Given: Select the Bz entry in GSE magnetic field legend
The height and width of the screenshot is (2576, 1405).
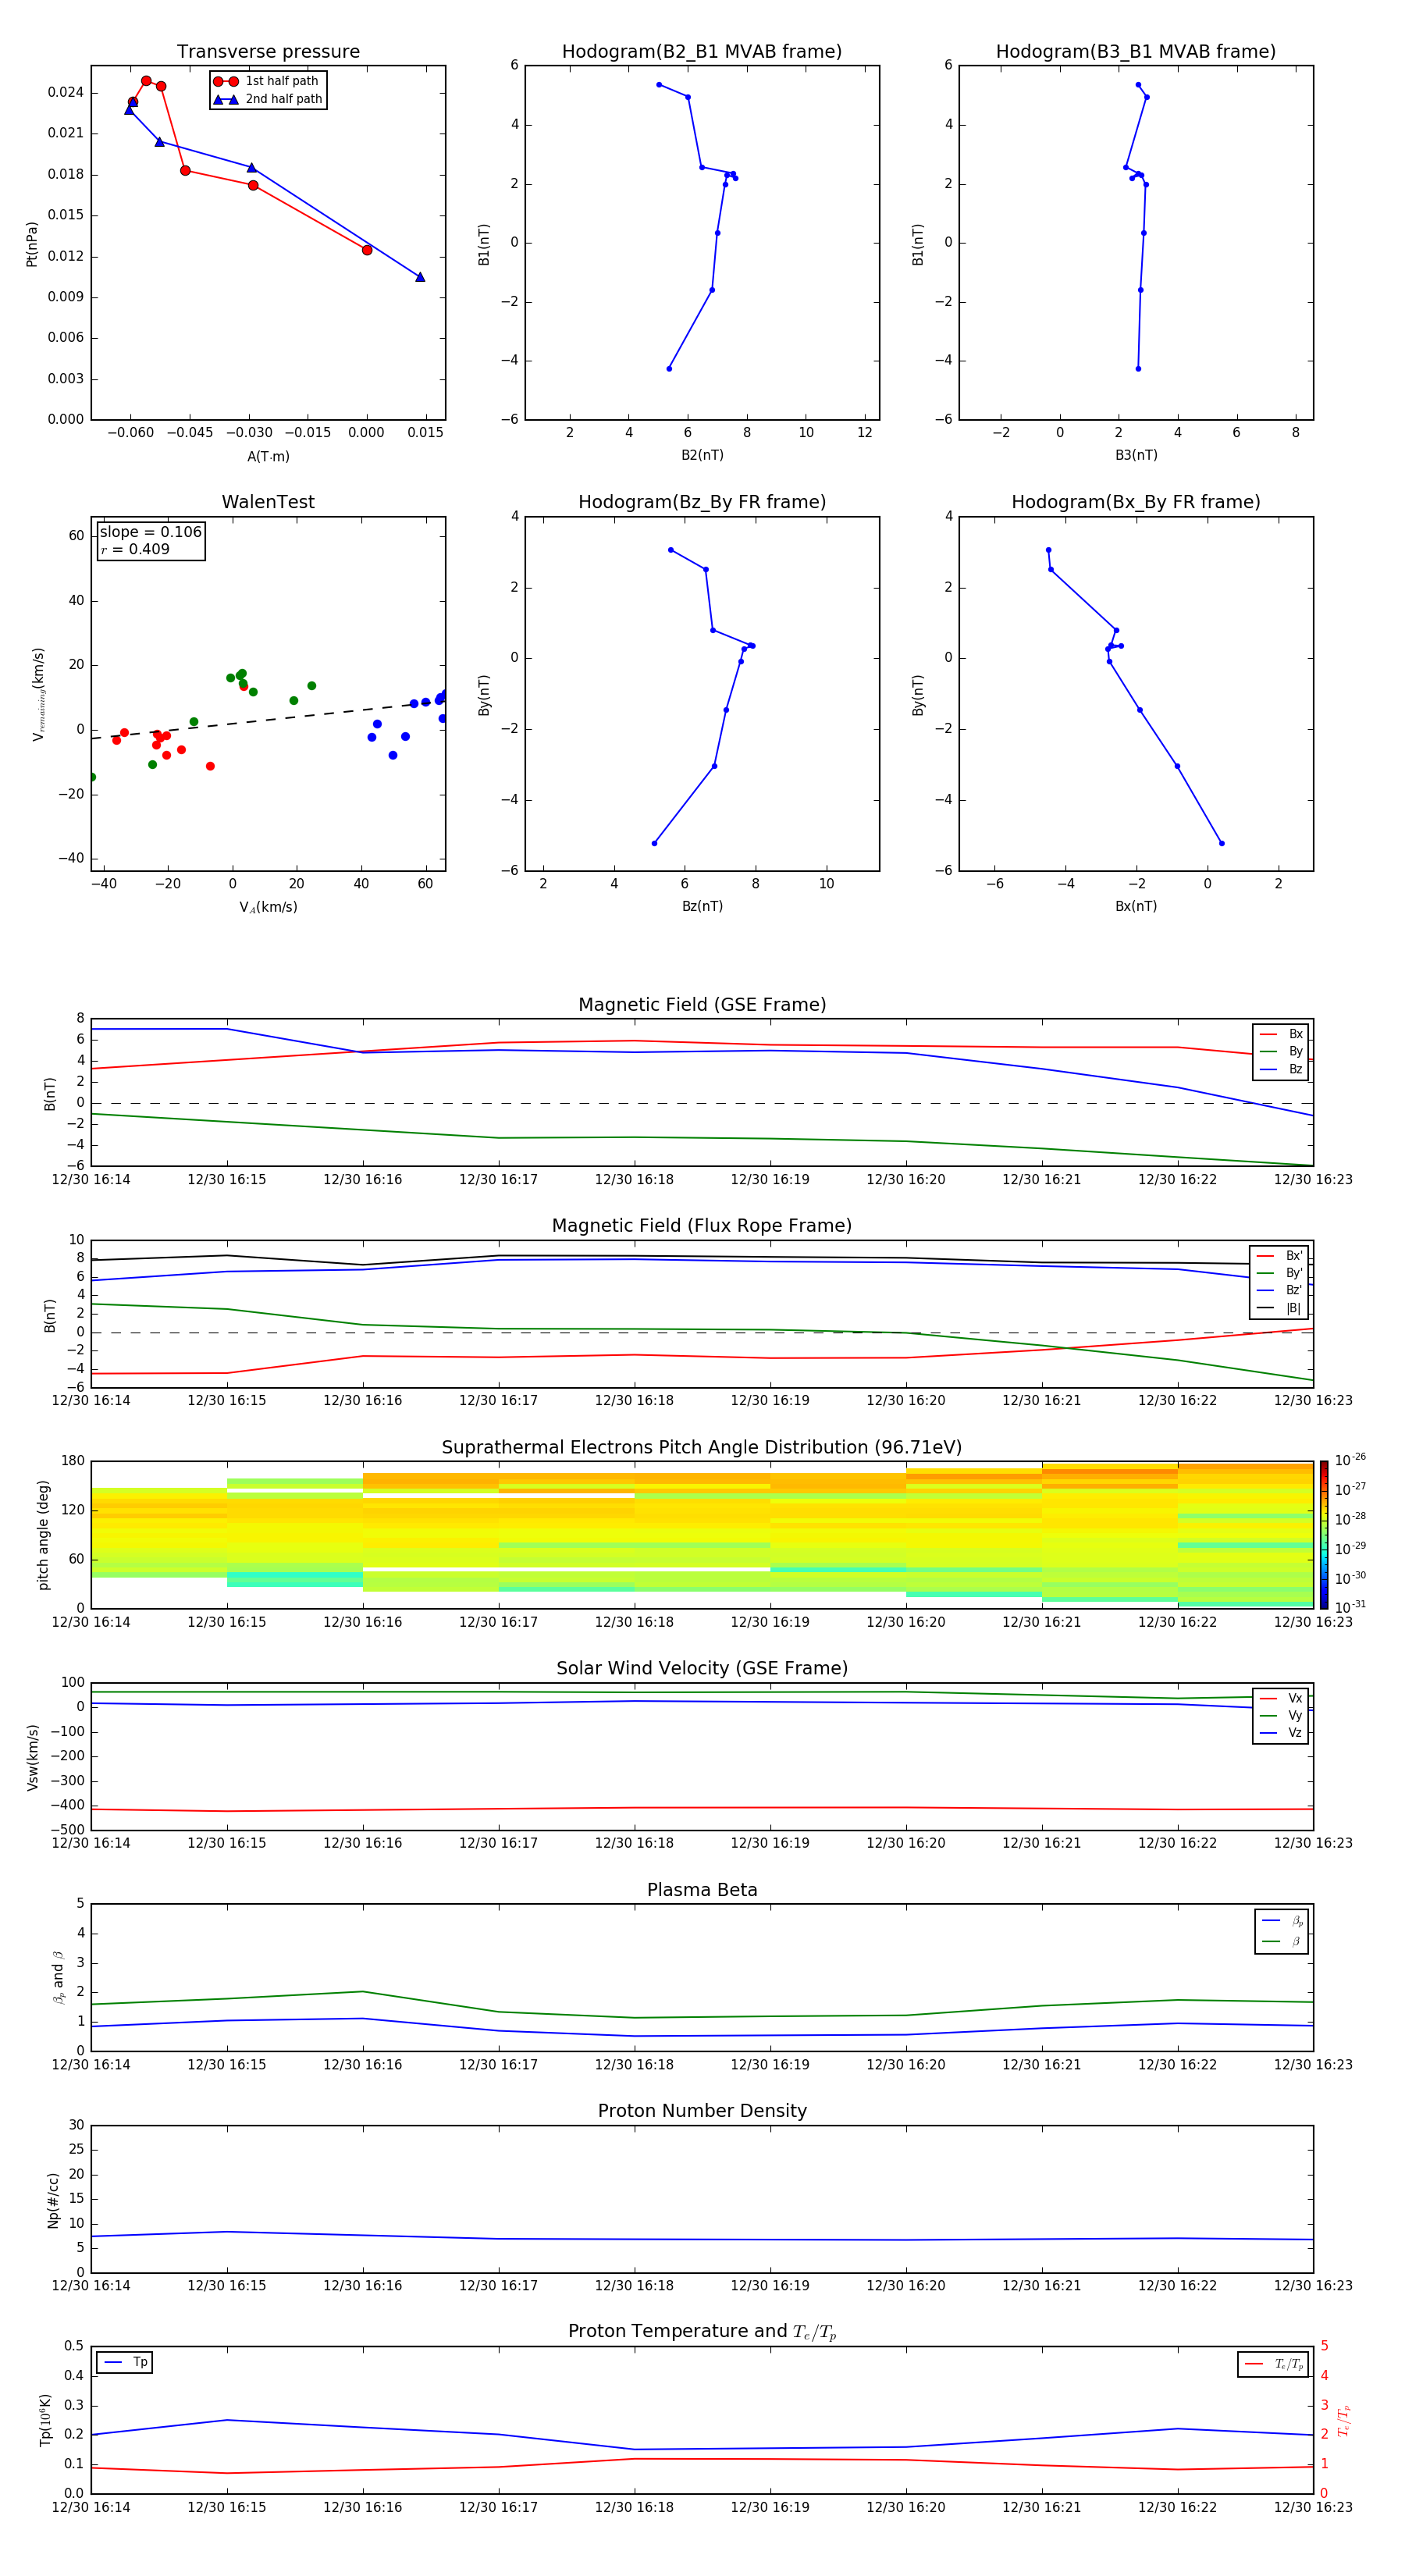Looking at the screenshot, I should 1281,1069.
